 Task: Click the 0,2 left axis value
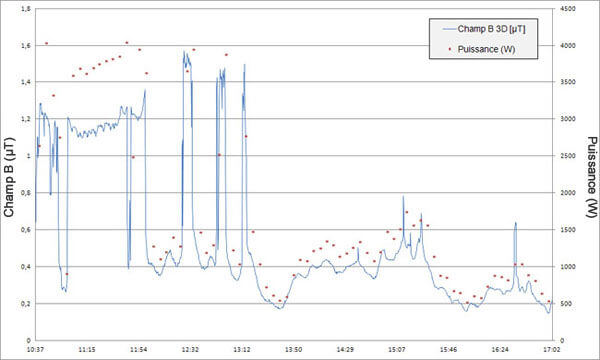[26, 303]
